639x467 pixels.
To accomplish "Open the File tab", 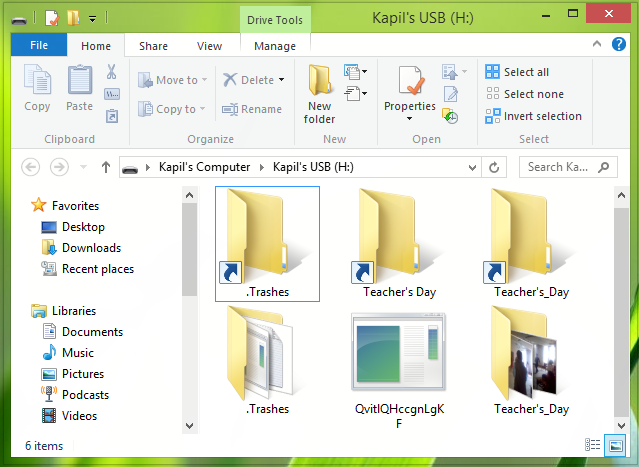I will click(39, 45).
